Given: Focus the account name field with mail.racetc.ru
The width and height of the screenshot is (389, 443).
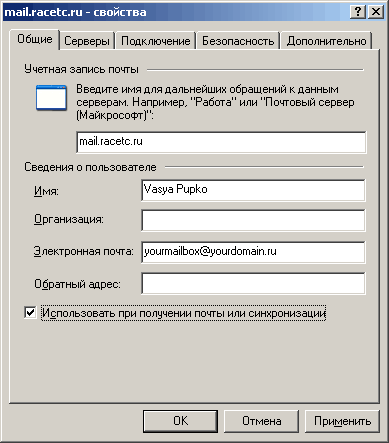Looking at the screenshot, I should [x=221, y=142].
